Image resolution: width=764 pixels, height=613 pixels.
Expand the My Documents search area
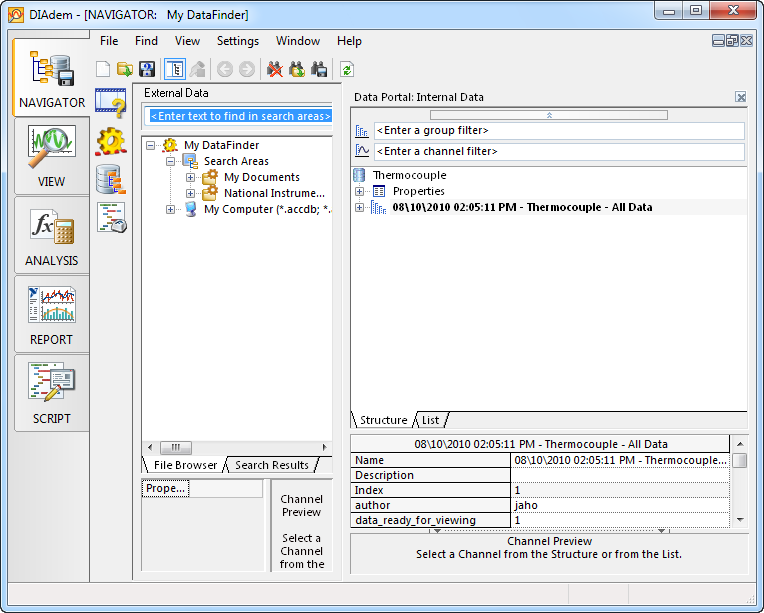190,177
